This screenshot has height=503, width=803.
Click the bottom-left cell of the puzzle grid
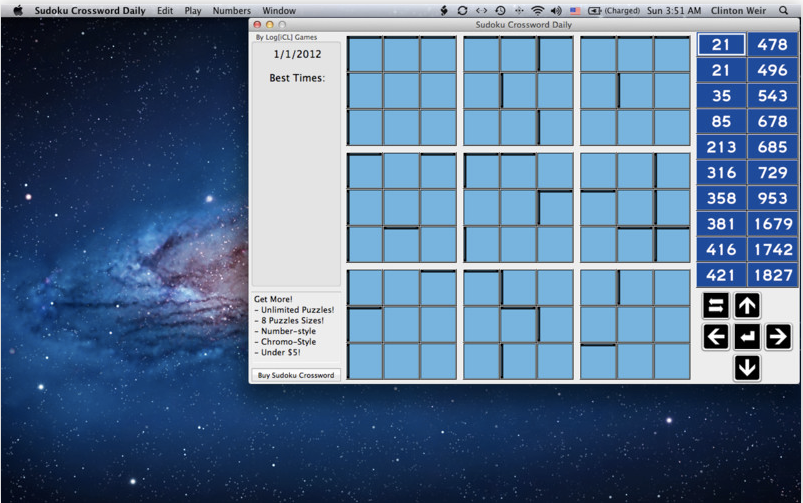pos(365,361)
